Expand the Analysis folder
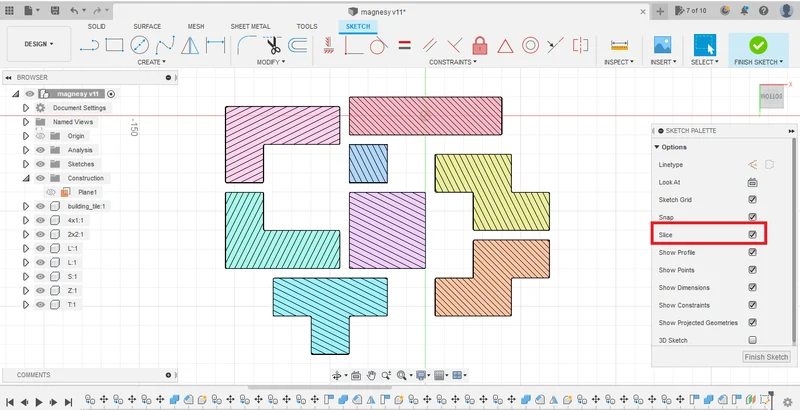Image resolution: width=800 pixels, height=410 pixels. pyautogui.click(x=26, y=150)
